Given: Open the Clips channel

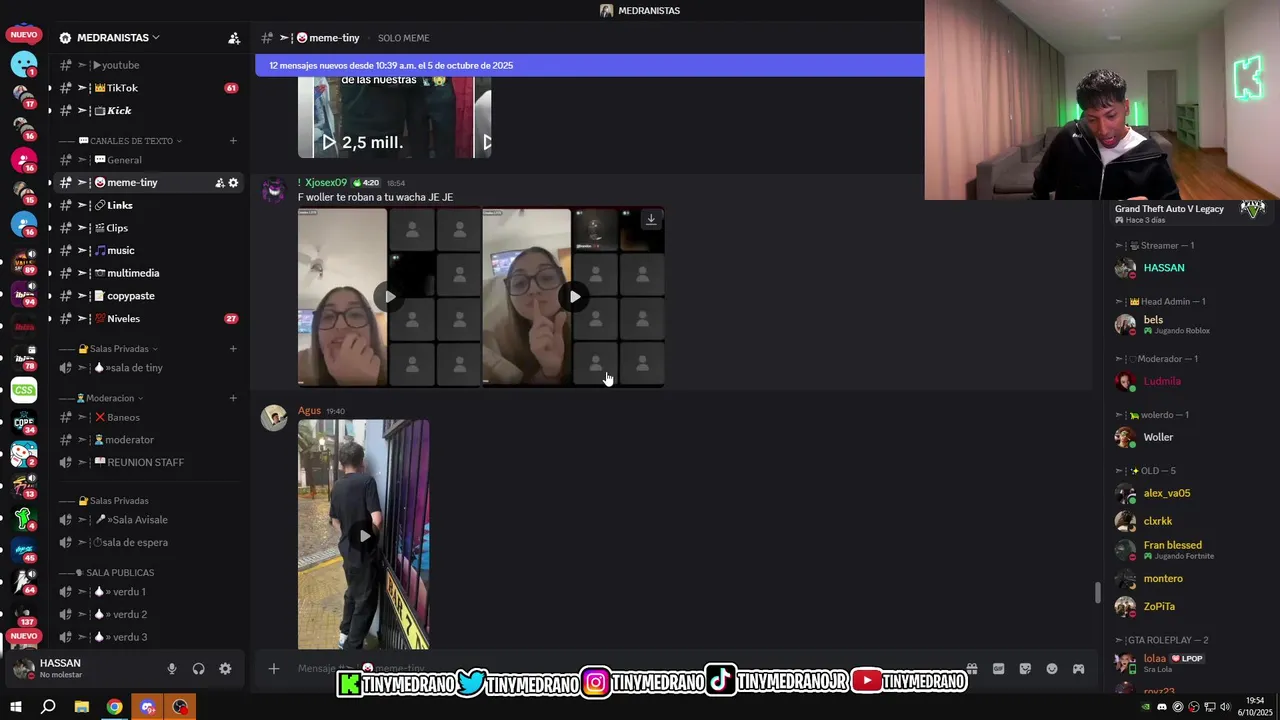Looking at the screenshot, I should tap(147, 228).
